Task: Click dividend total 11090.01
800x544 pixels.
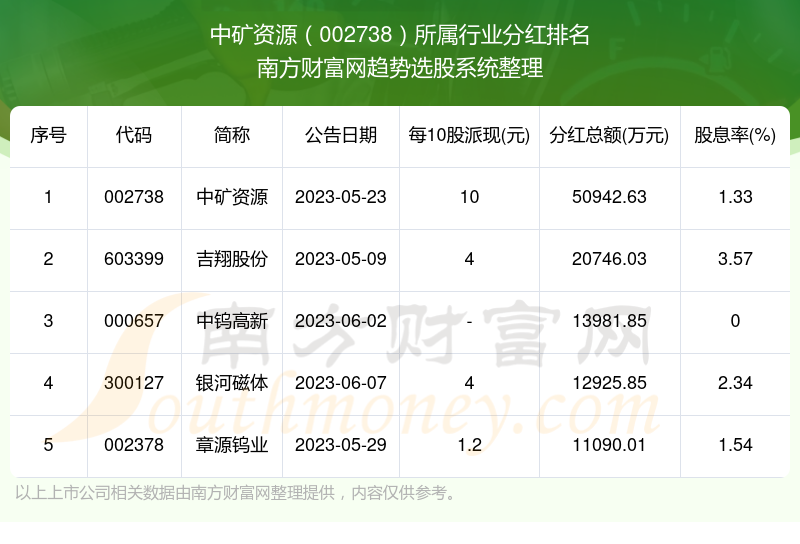Action: (x=609, y=445)
